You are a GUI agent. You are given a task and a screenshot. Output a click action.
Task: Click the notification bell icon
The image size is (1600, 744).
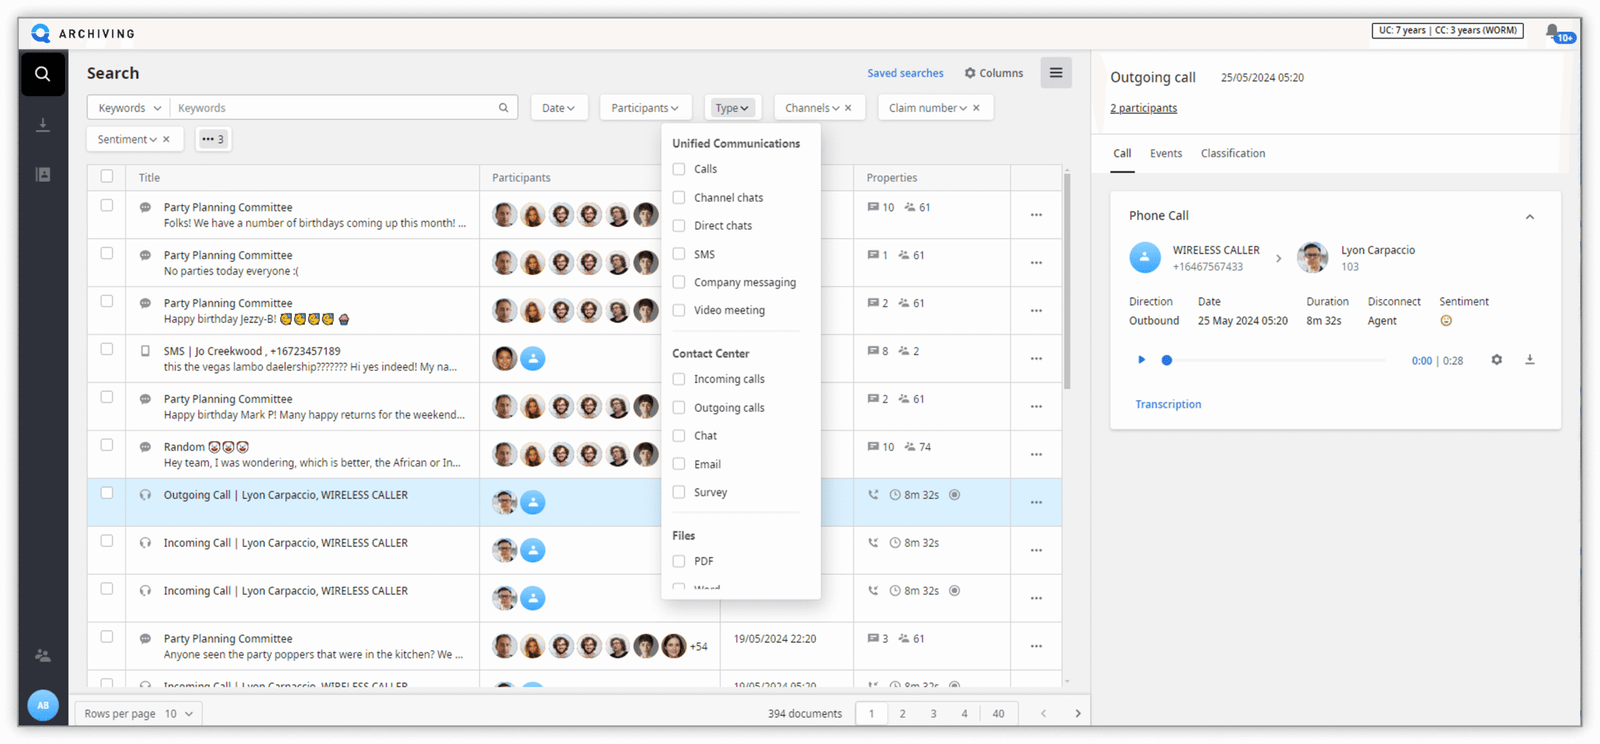(1552, 32)
